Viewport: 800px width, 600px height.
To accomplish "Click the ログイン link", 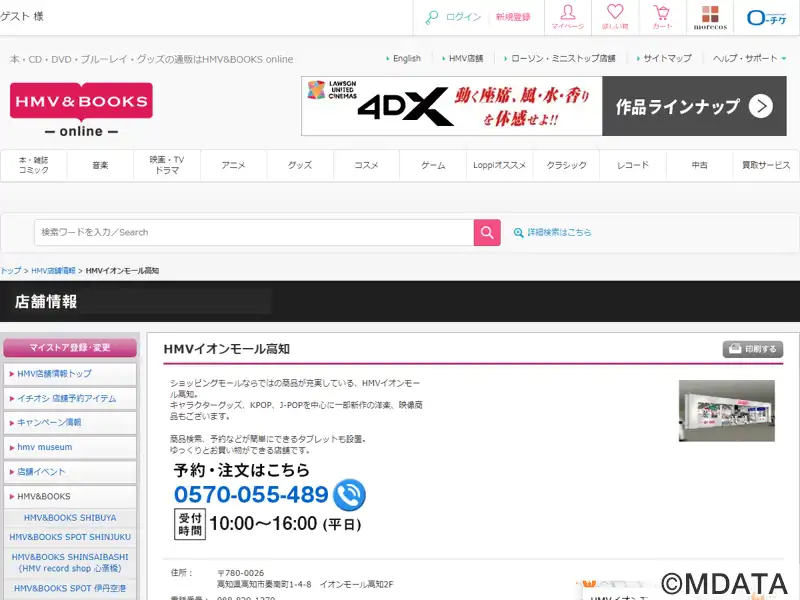I will tap(463, 17).
